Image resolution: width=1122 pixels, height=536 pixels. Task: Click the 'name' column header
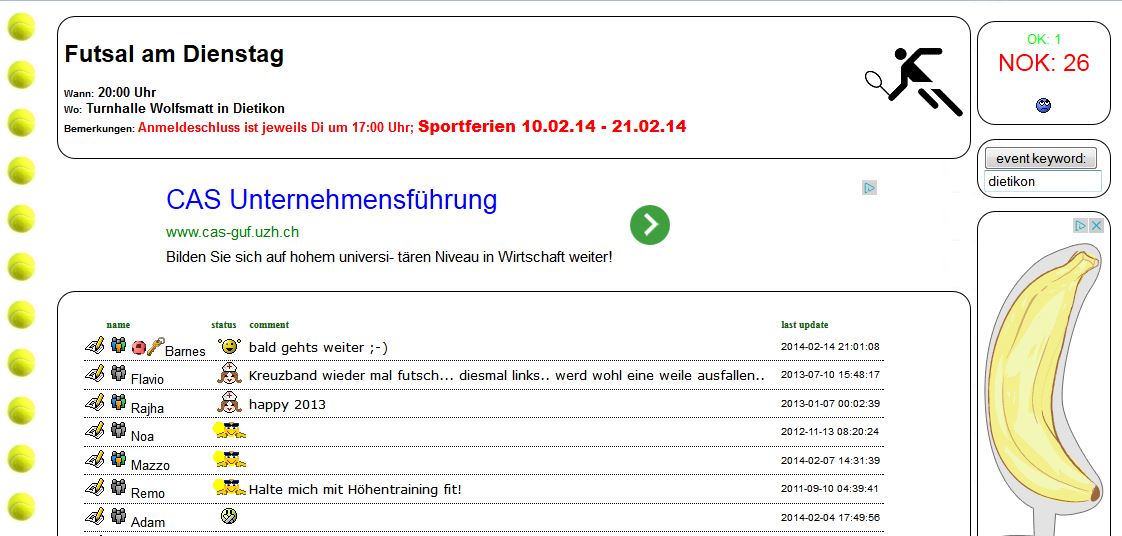point(118,325)
